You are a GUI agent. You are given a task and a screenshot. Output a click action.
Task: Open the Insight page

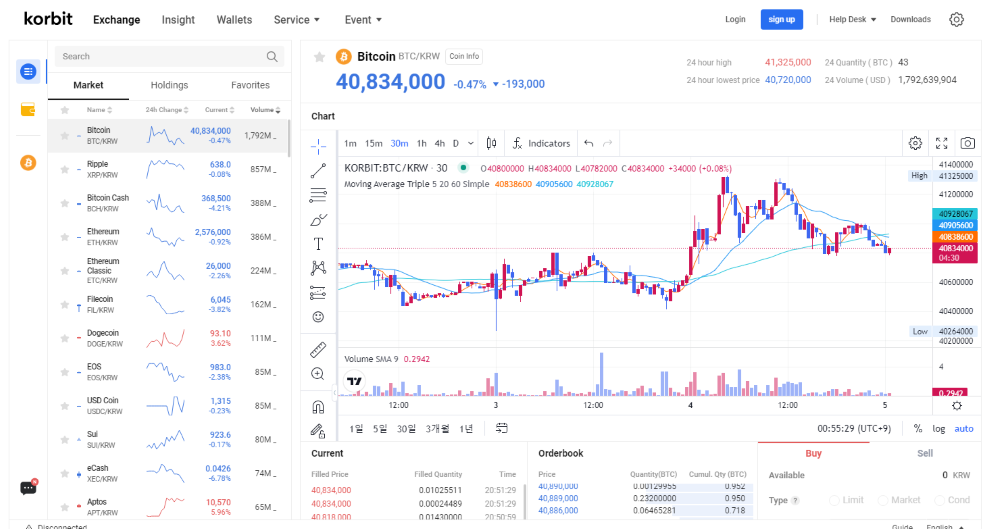[x=178, y=20]
